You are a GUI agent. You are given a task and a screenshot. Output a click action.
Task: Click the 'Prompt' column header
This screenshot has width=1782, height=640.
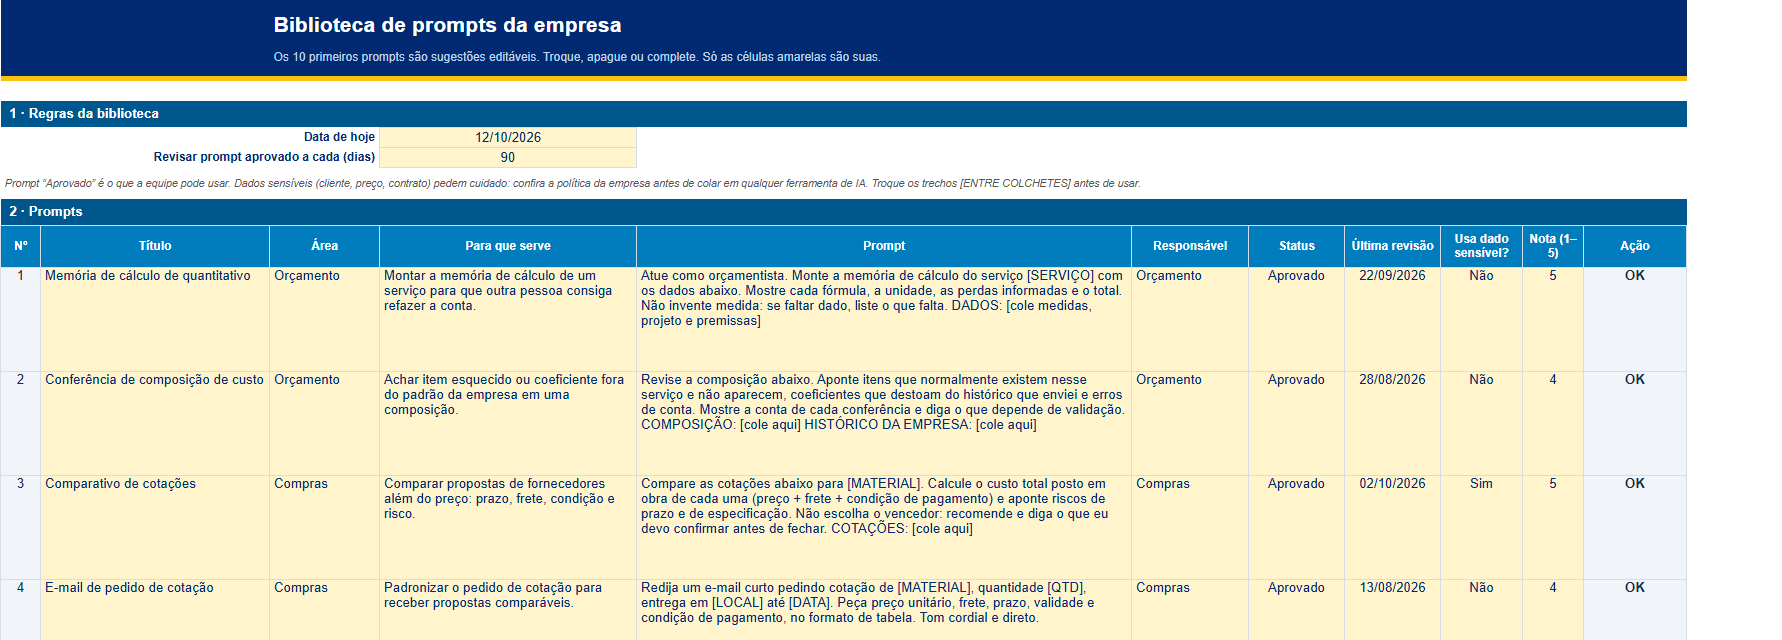point(884,246)
